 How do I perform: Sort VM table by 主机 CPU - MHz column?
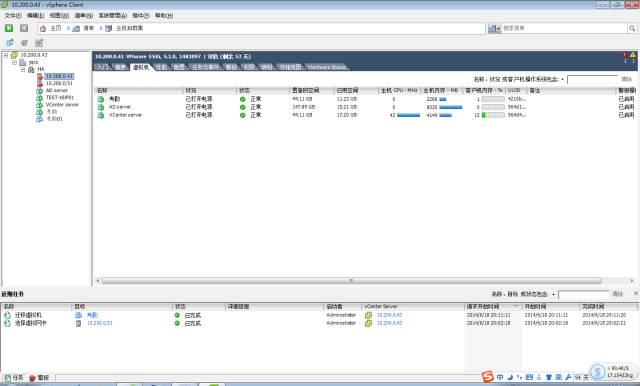pos(400,90)
